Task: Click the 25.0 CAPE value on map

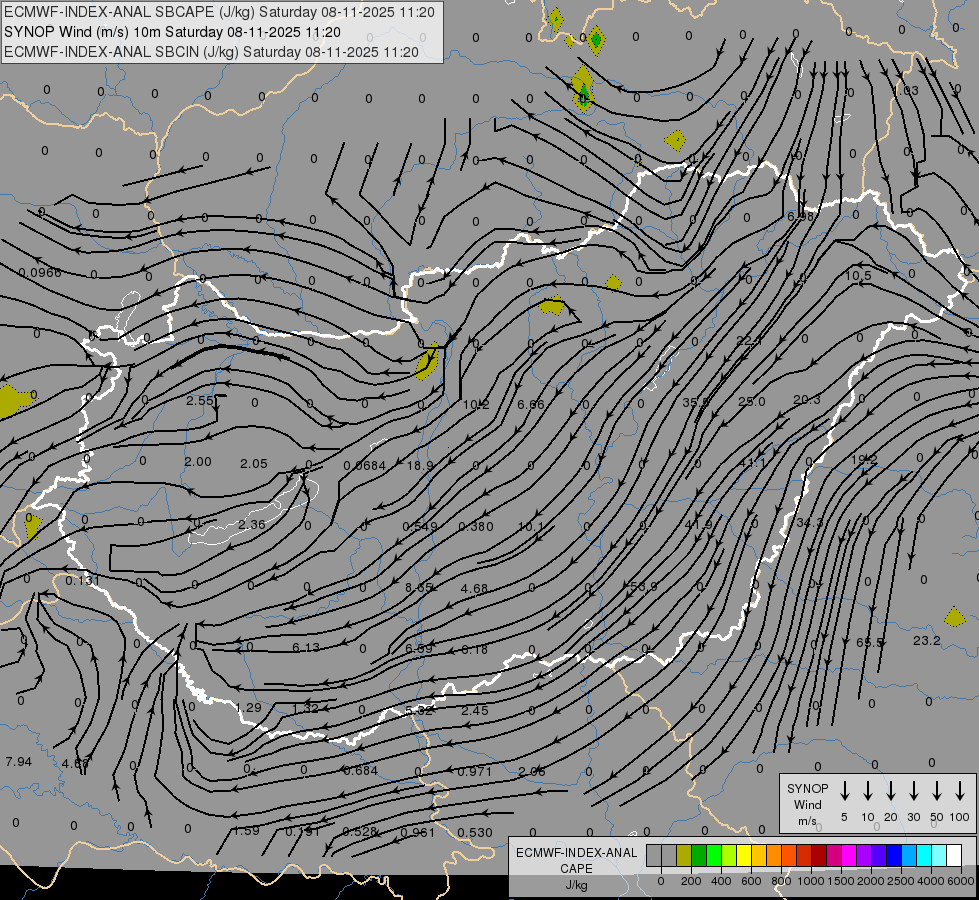Action: [752, 402]
